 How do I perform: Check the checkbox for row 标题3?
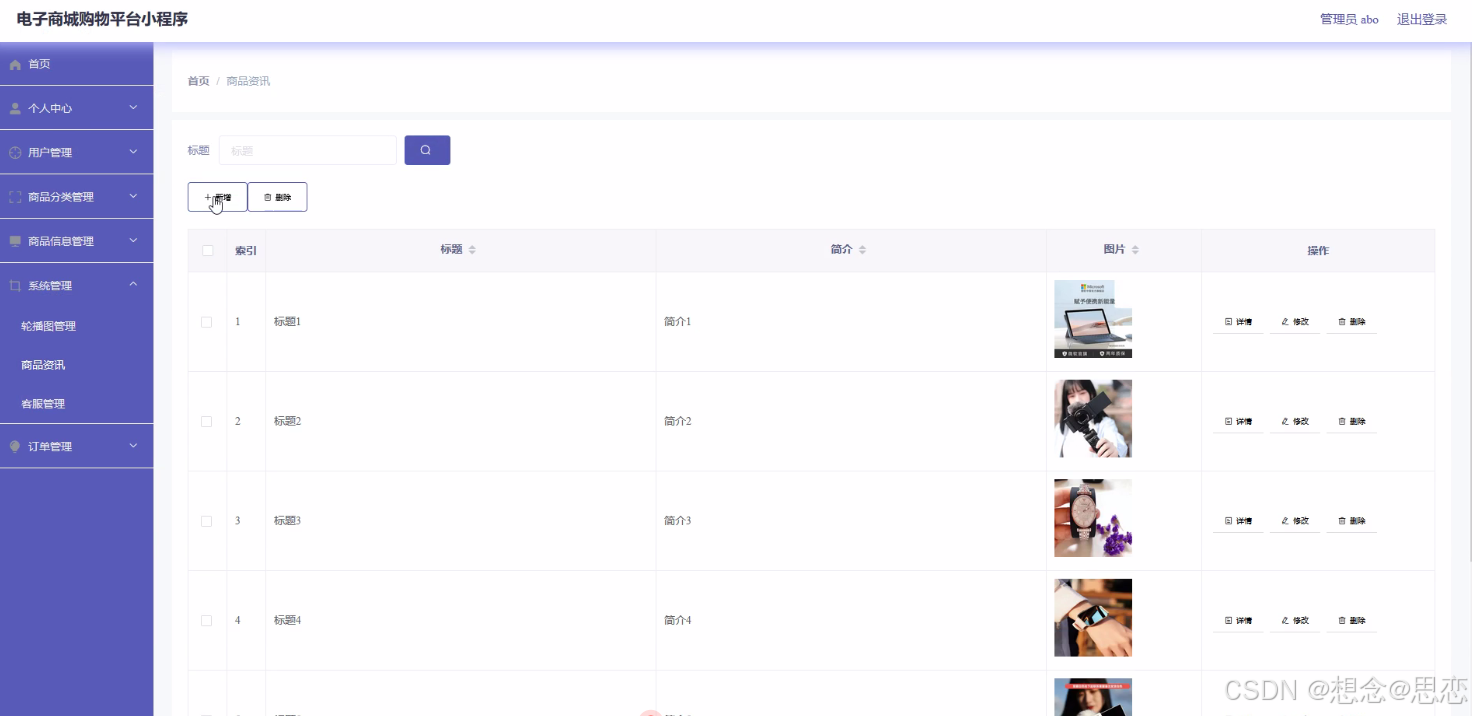(207, 521)
